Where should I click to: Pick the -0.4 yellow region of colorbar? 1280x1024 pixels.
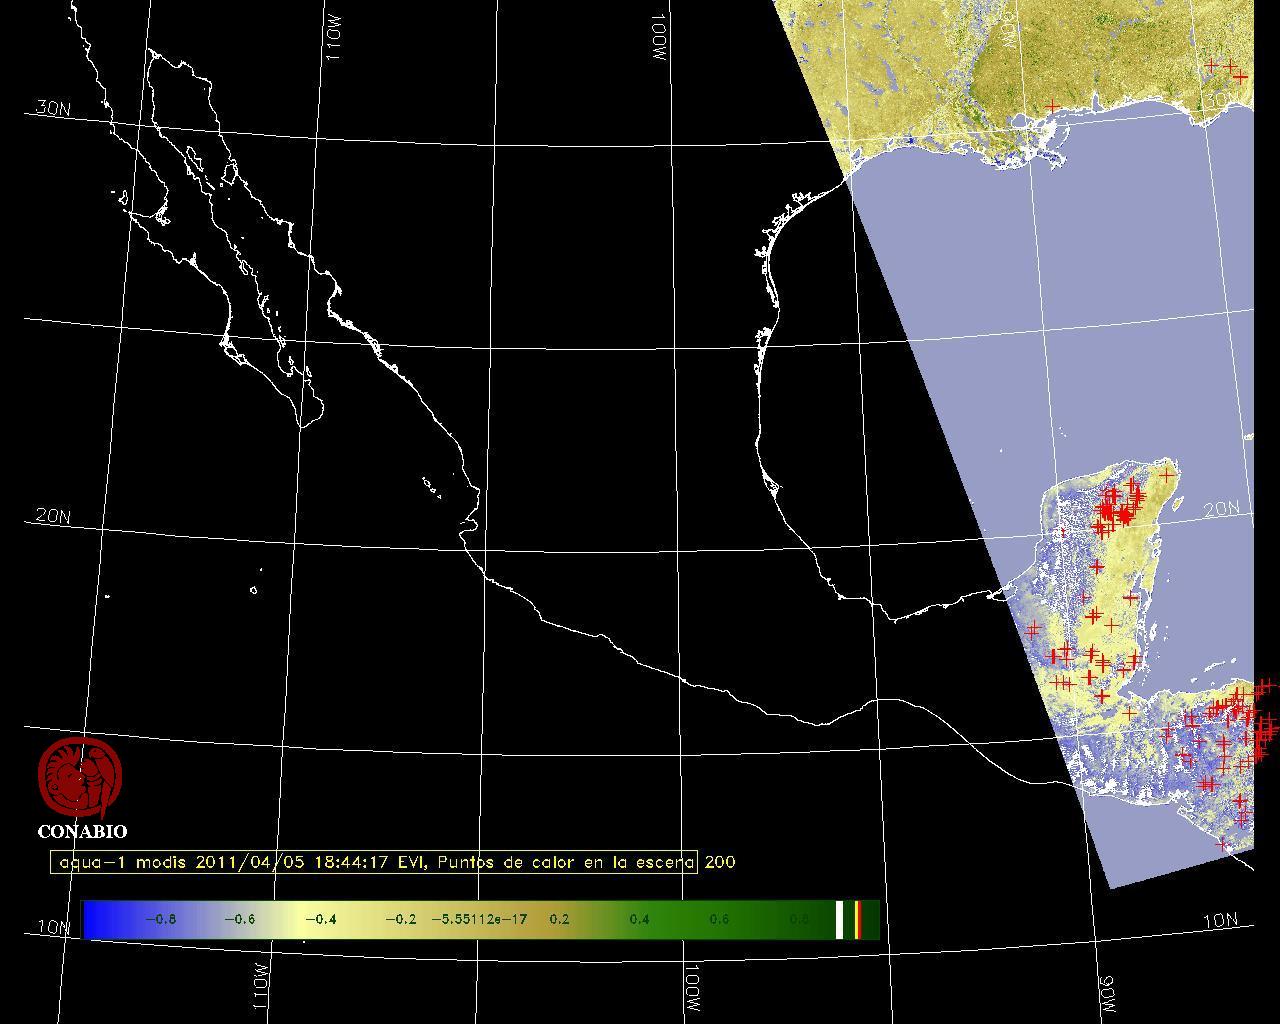[x=320, y=919]
